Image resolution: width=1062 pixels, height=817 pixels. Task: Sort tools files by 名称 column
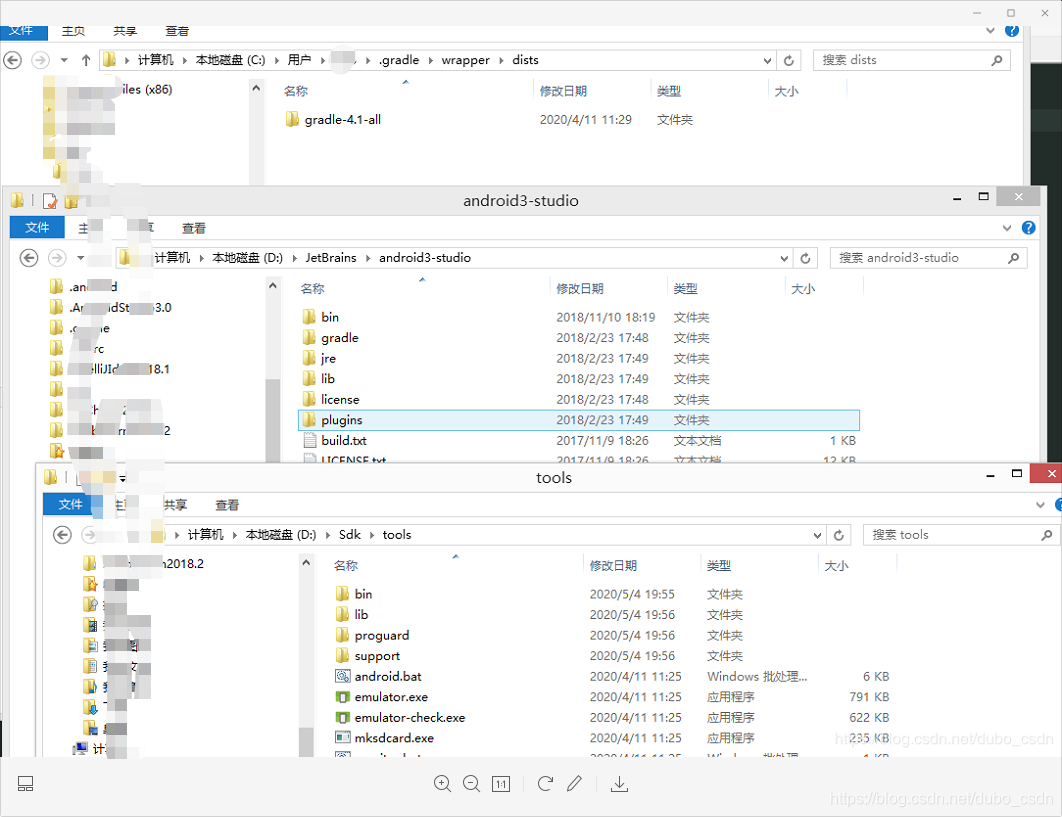point(346,566)
